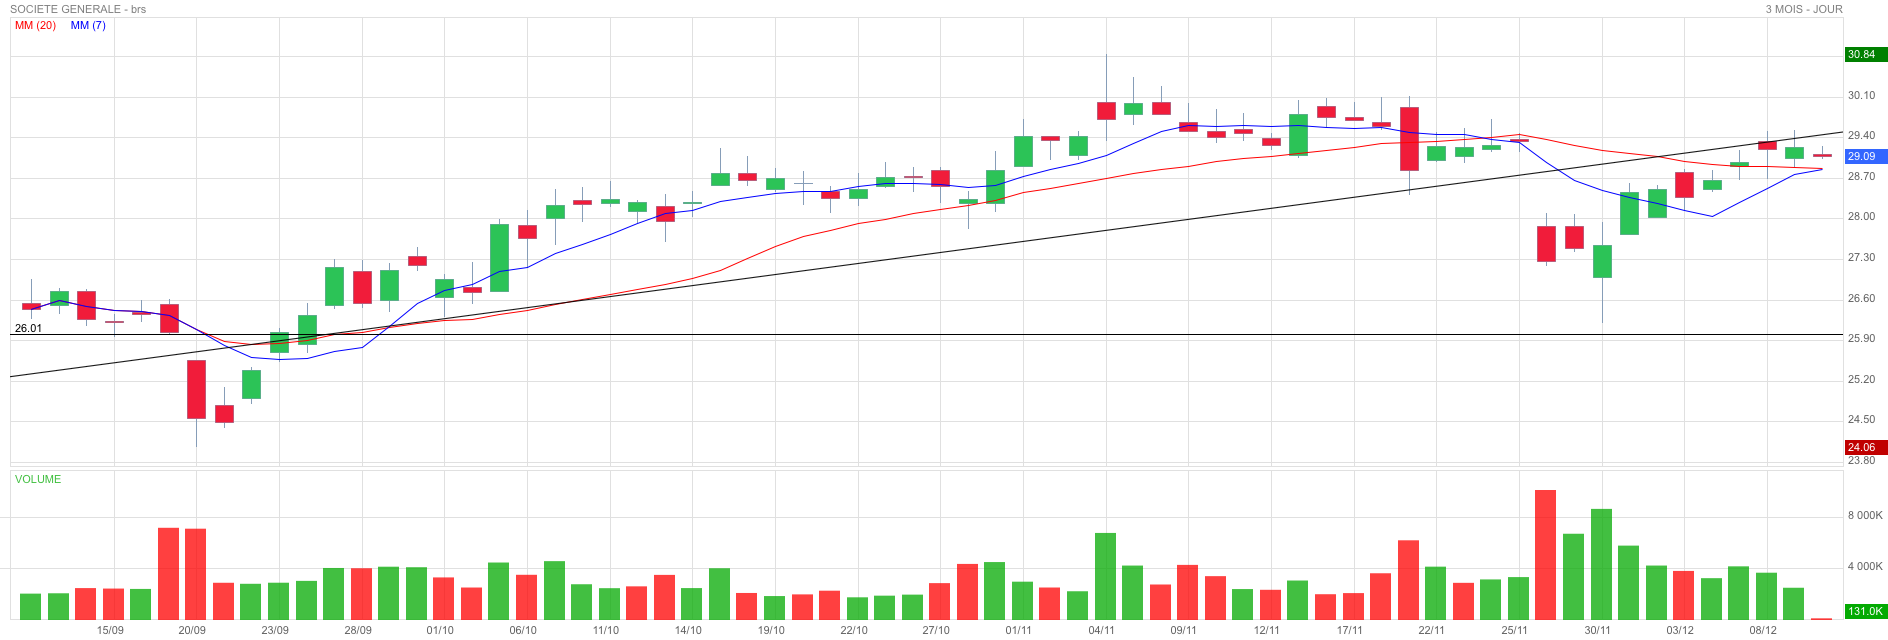Click the 08/12 date label
1888x640 pixels.
click(x=1763, y=630)
